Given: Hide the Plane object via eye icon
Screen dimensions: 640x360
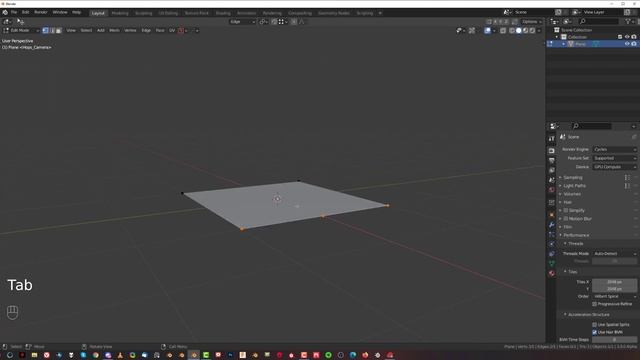Looking at the screenshot, I should 627,44.
